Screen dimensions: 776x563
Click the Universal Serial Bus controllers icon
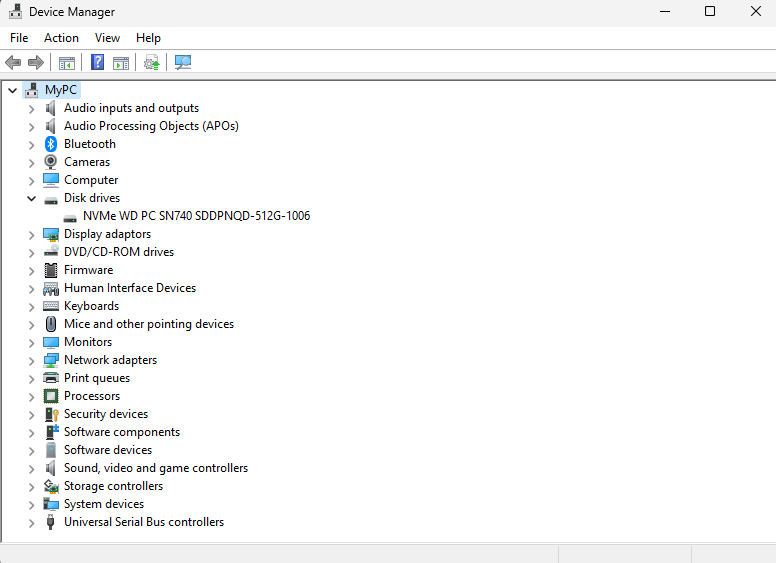click(x=51, y=522)
